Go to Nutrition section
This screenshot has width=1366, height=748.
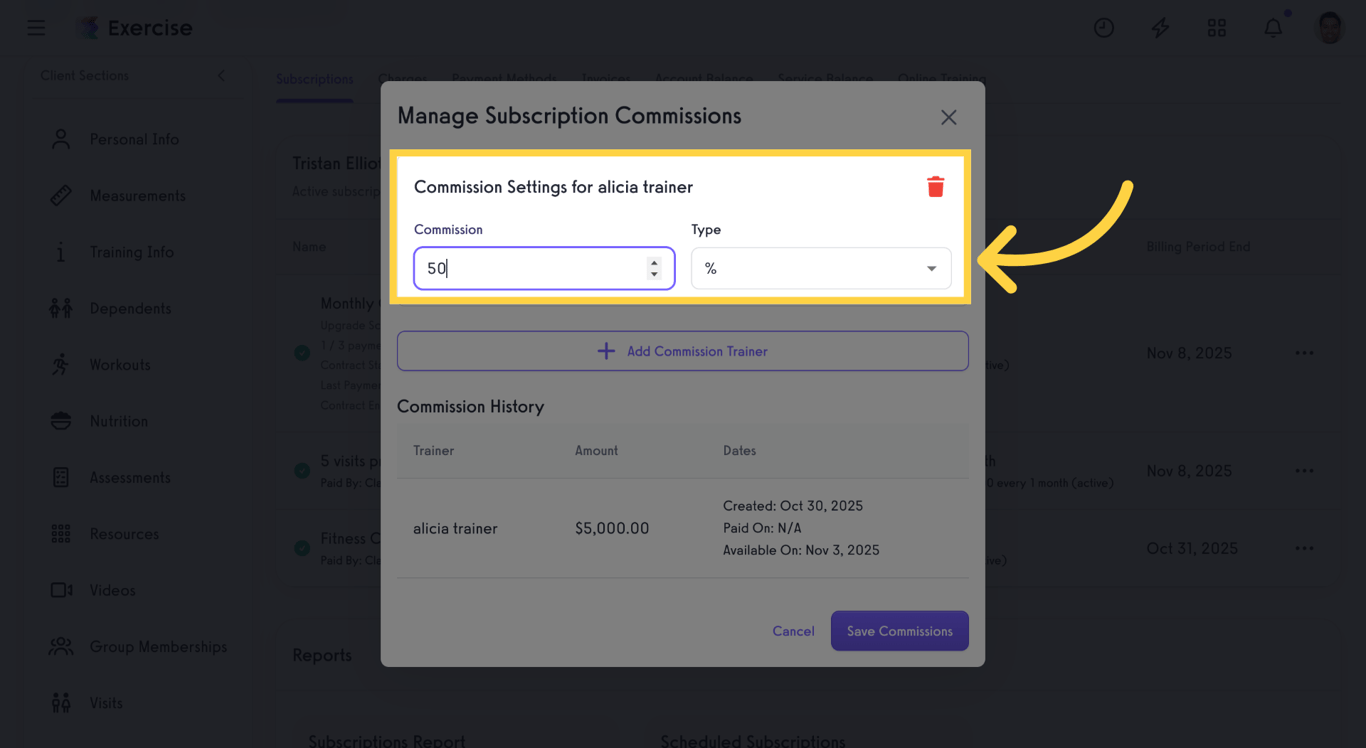click(x=118, y=421)
